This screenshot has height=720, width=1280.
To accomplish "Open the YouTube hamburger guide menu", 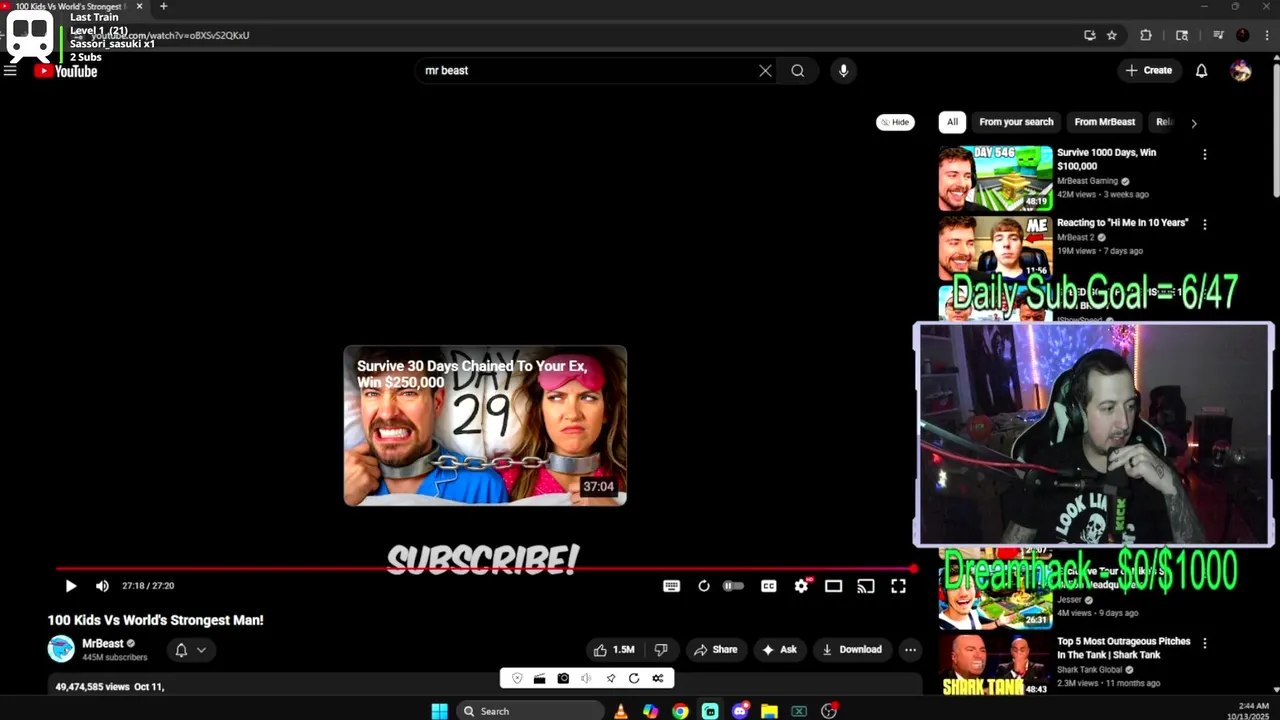I will coord(10,70).
